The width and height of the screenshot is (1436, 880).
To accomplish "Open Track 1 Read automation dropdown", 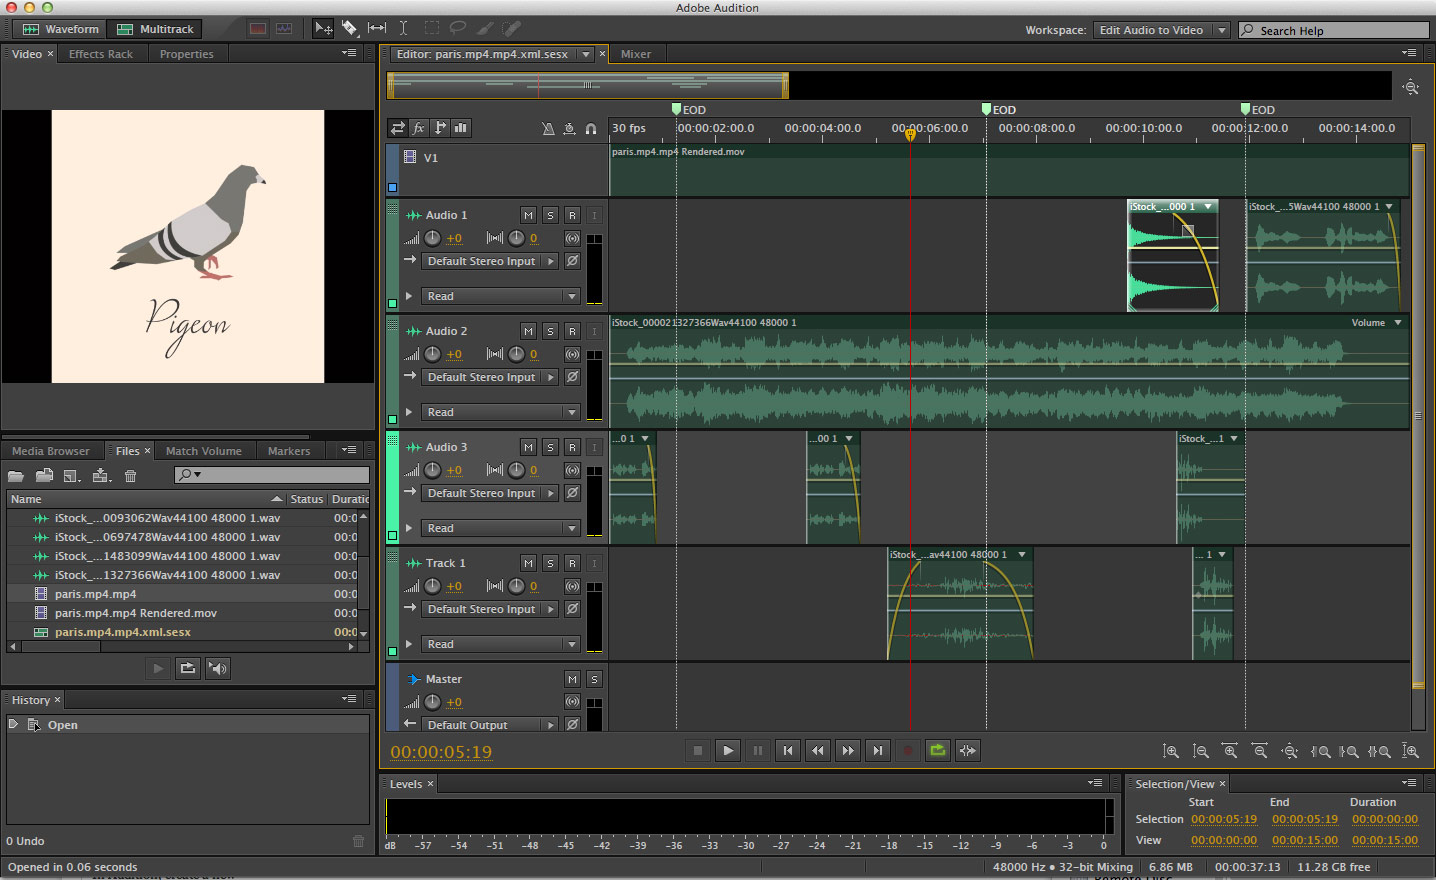I will tap(500, 644).
